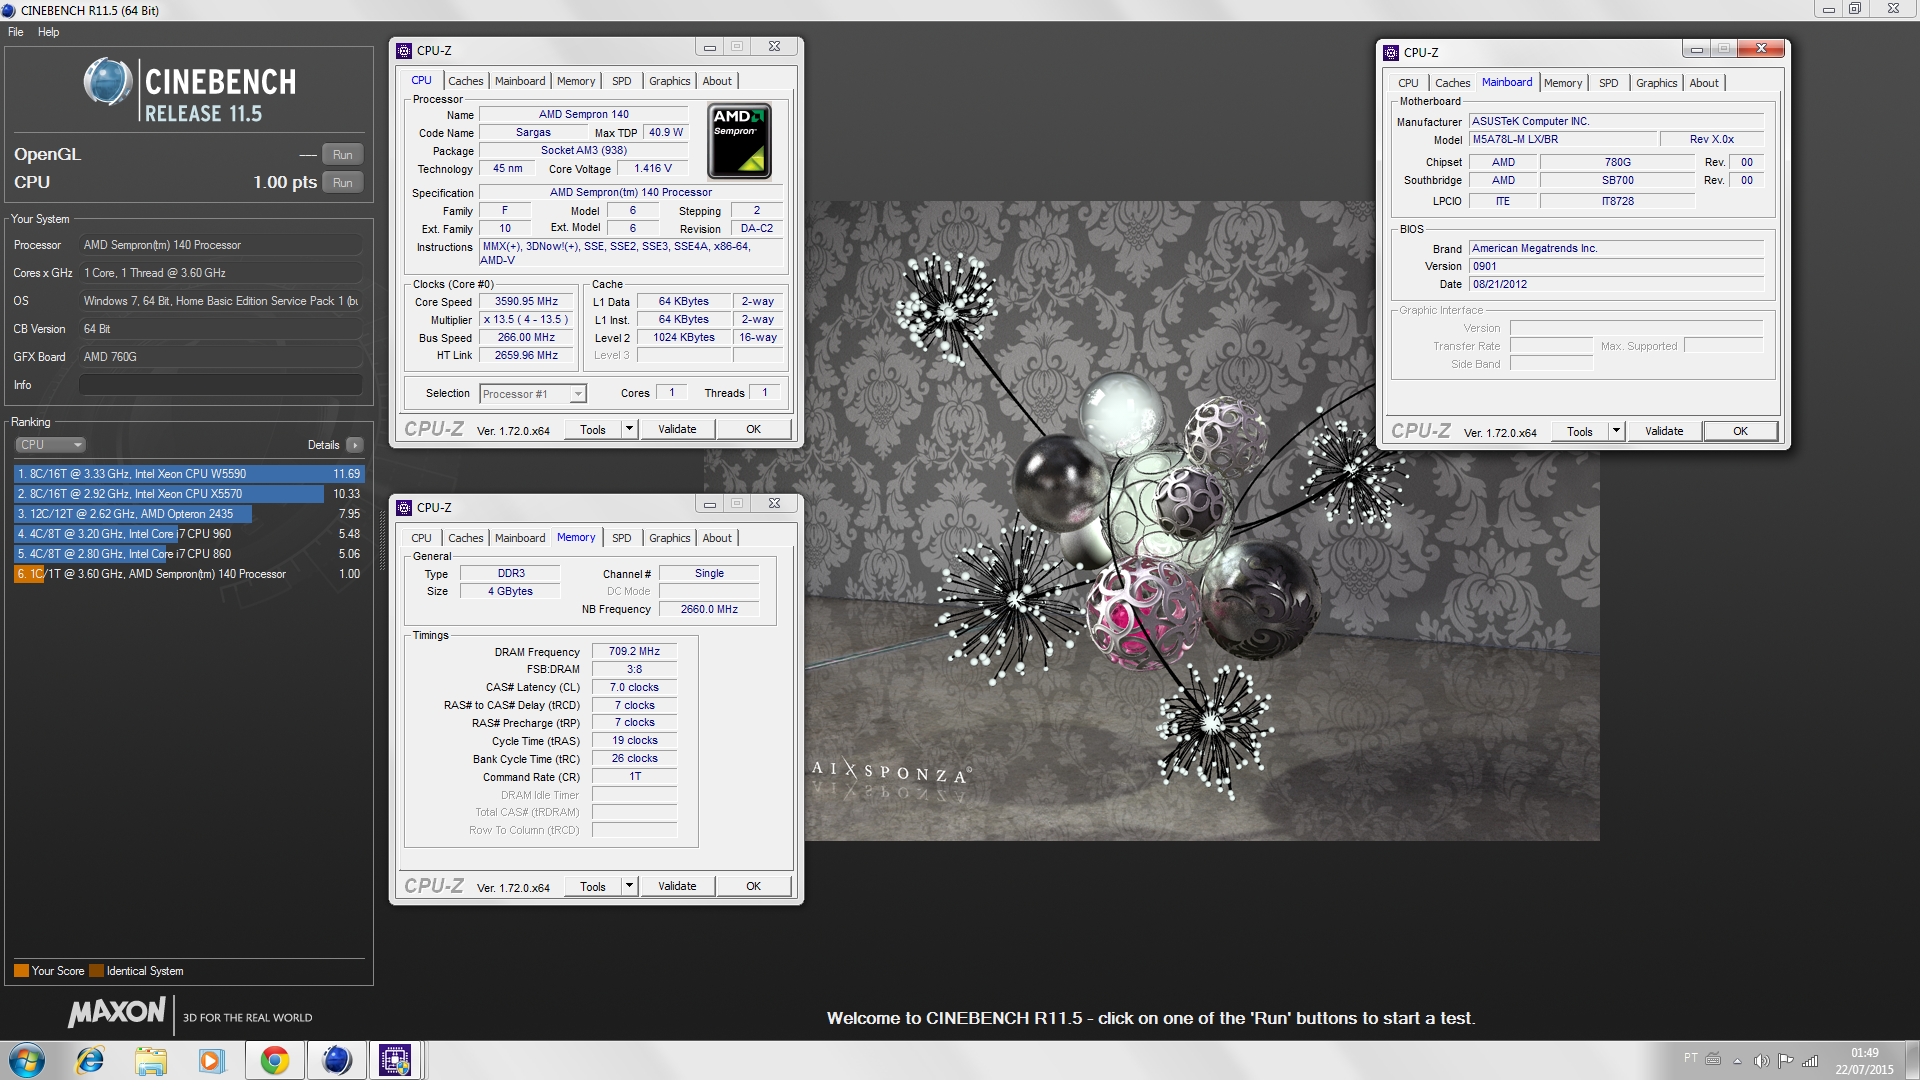Open the Processor #1 selection dropdown
The width and height of the screenshot is (1920, 1080).
(532, 394)
